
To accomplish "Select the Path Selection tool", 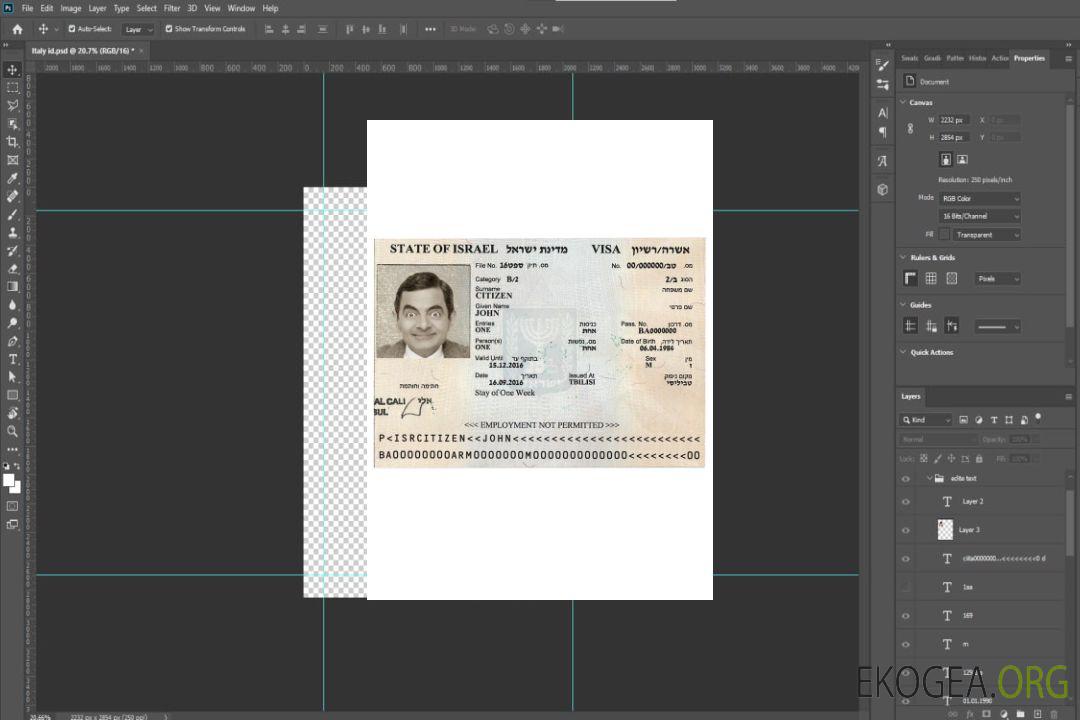I will click(x=12, y=377).
